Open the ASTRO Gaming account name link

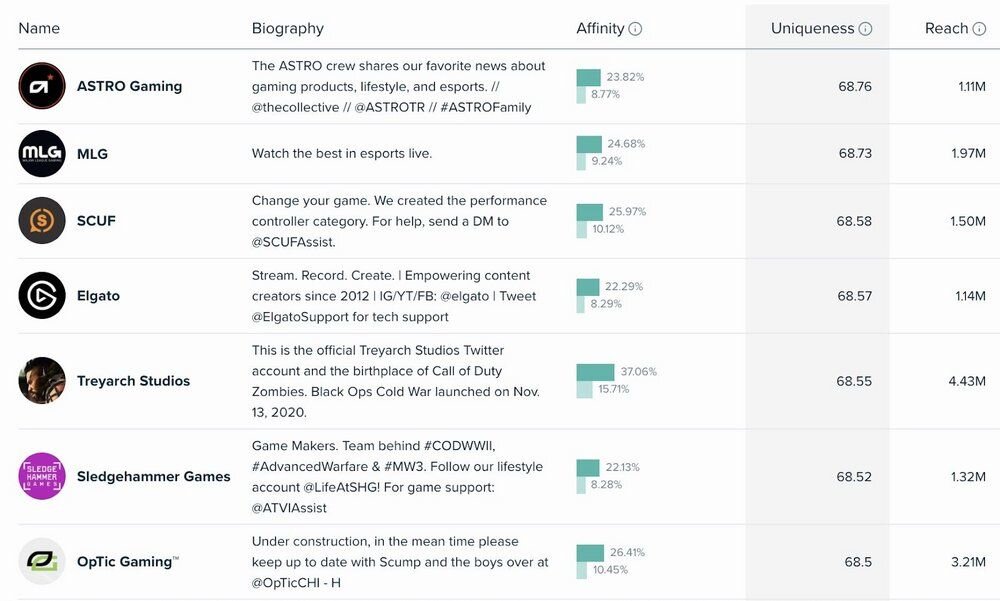point(129,86)
